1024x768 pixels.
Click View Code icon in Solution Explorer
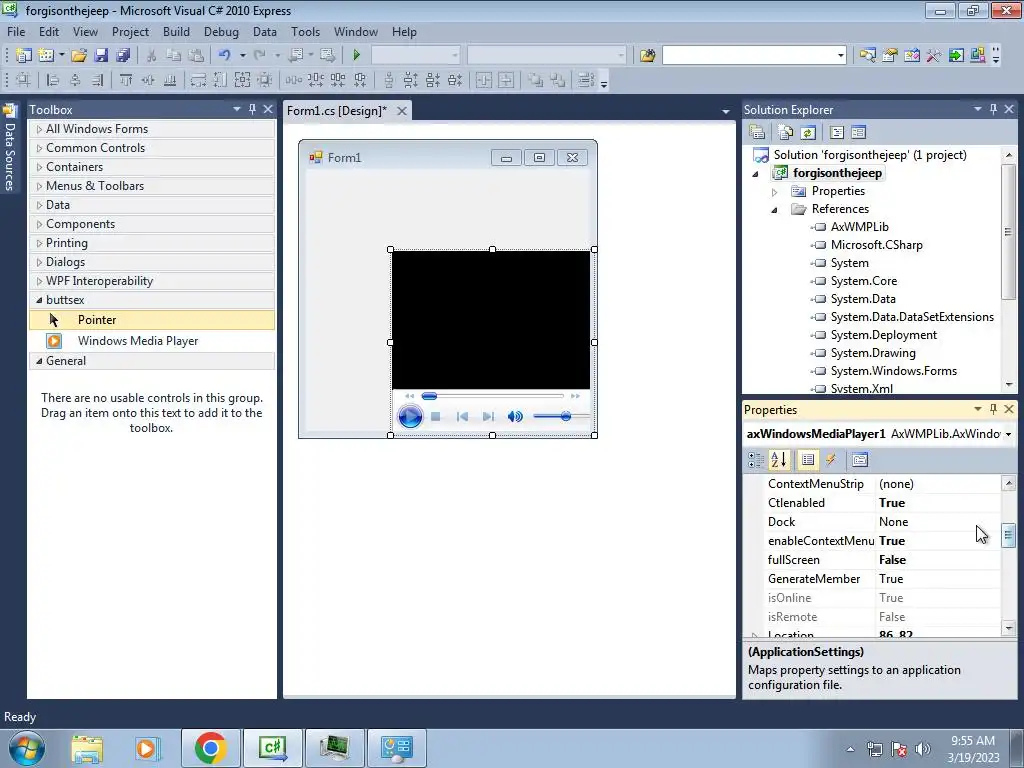click(x=837, y=133)
